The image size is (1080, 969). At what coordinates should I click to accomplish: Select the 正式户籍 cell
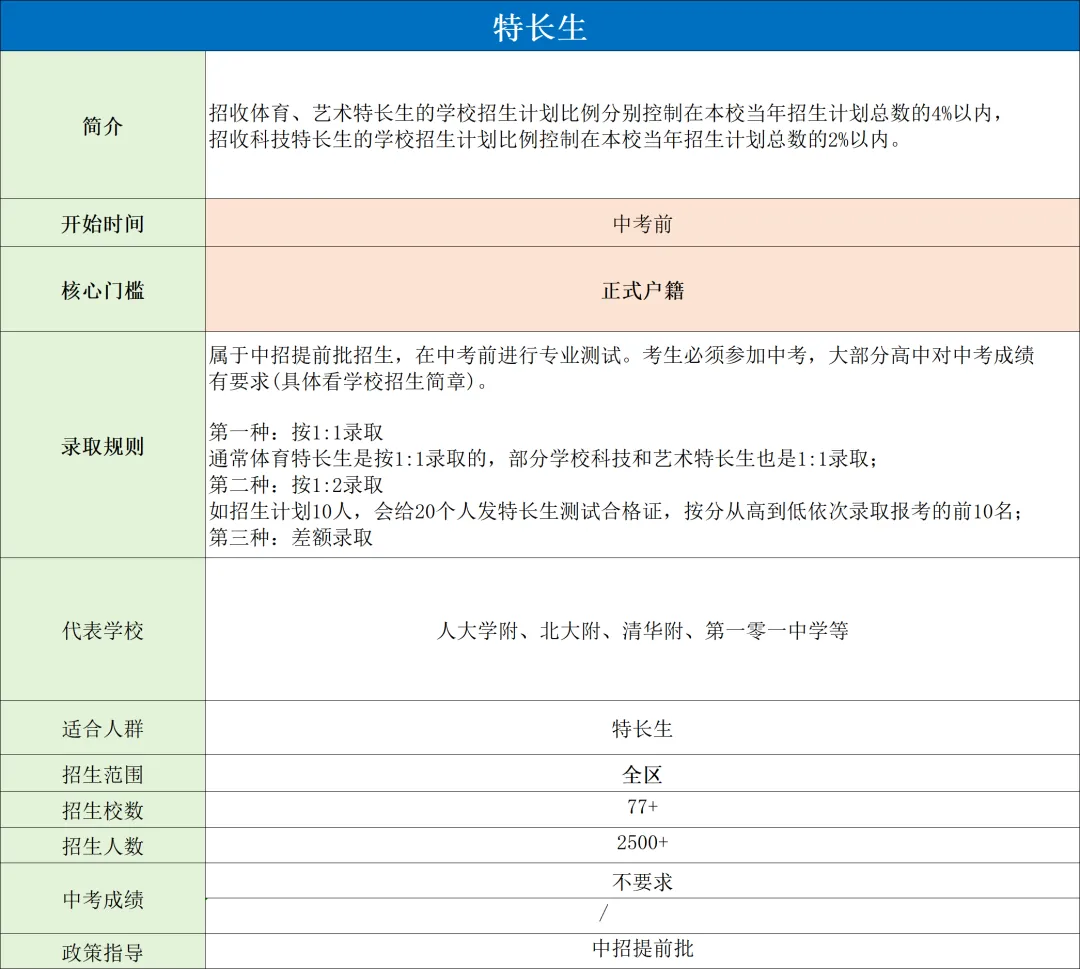641,289
